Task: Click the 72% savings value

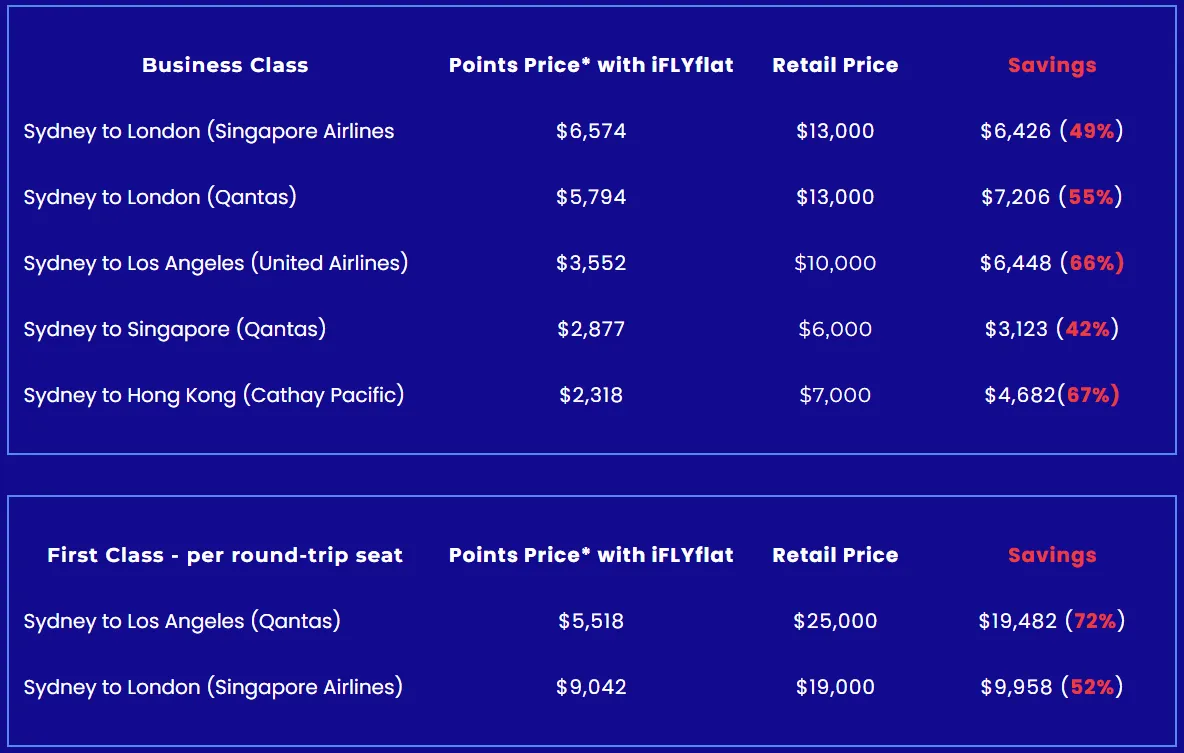Action: [x=1095, y=621]
